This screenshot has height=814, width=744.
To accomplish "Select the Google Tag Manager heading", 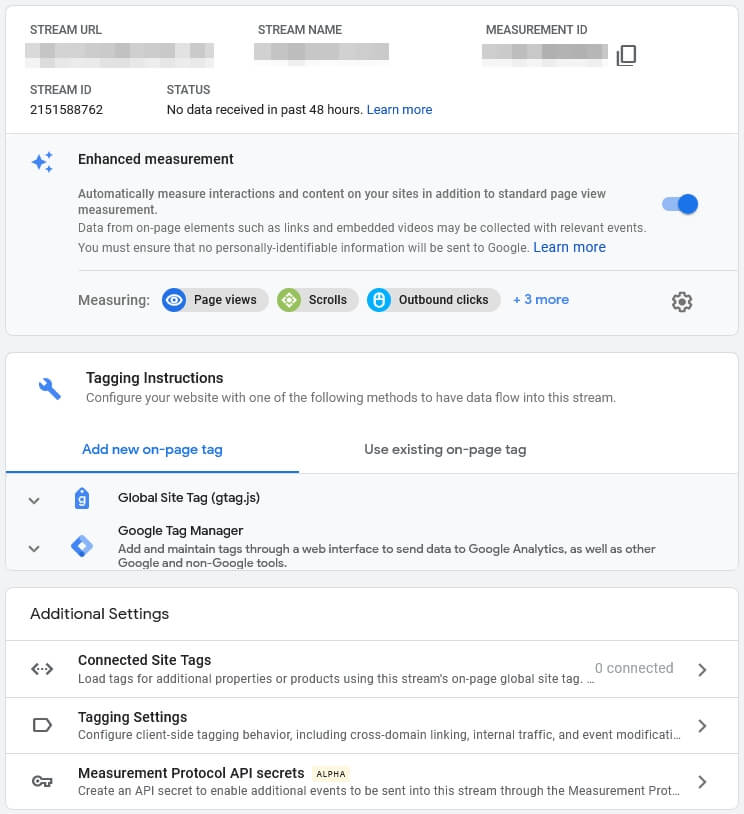I will [180, 531].
